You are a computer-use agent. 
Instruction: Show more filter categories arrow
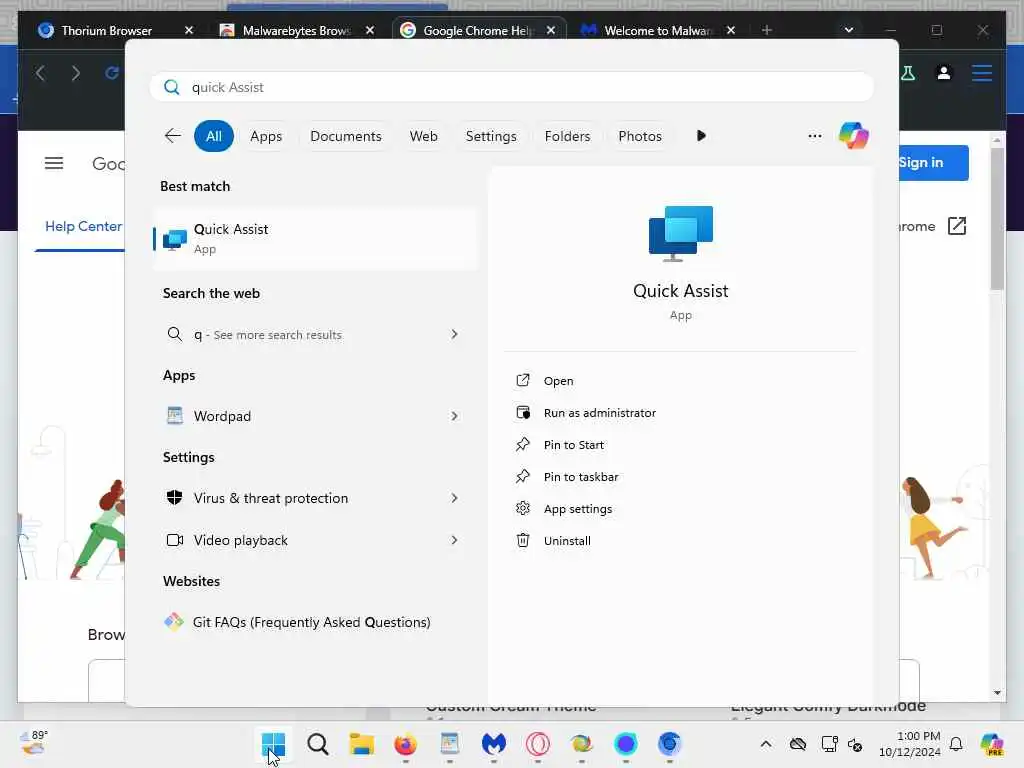(x=701, y=136)
